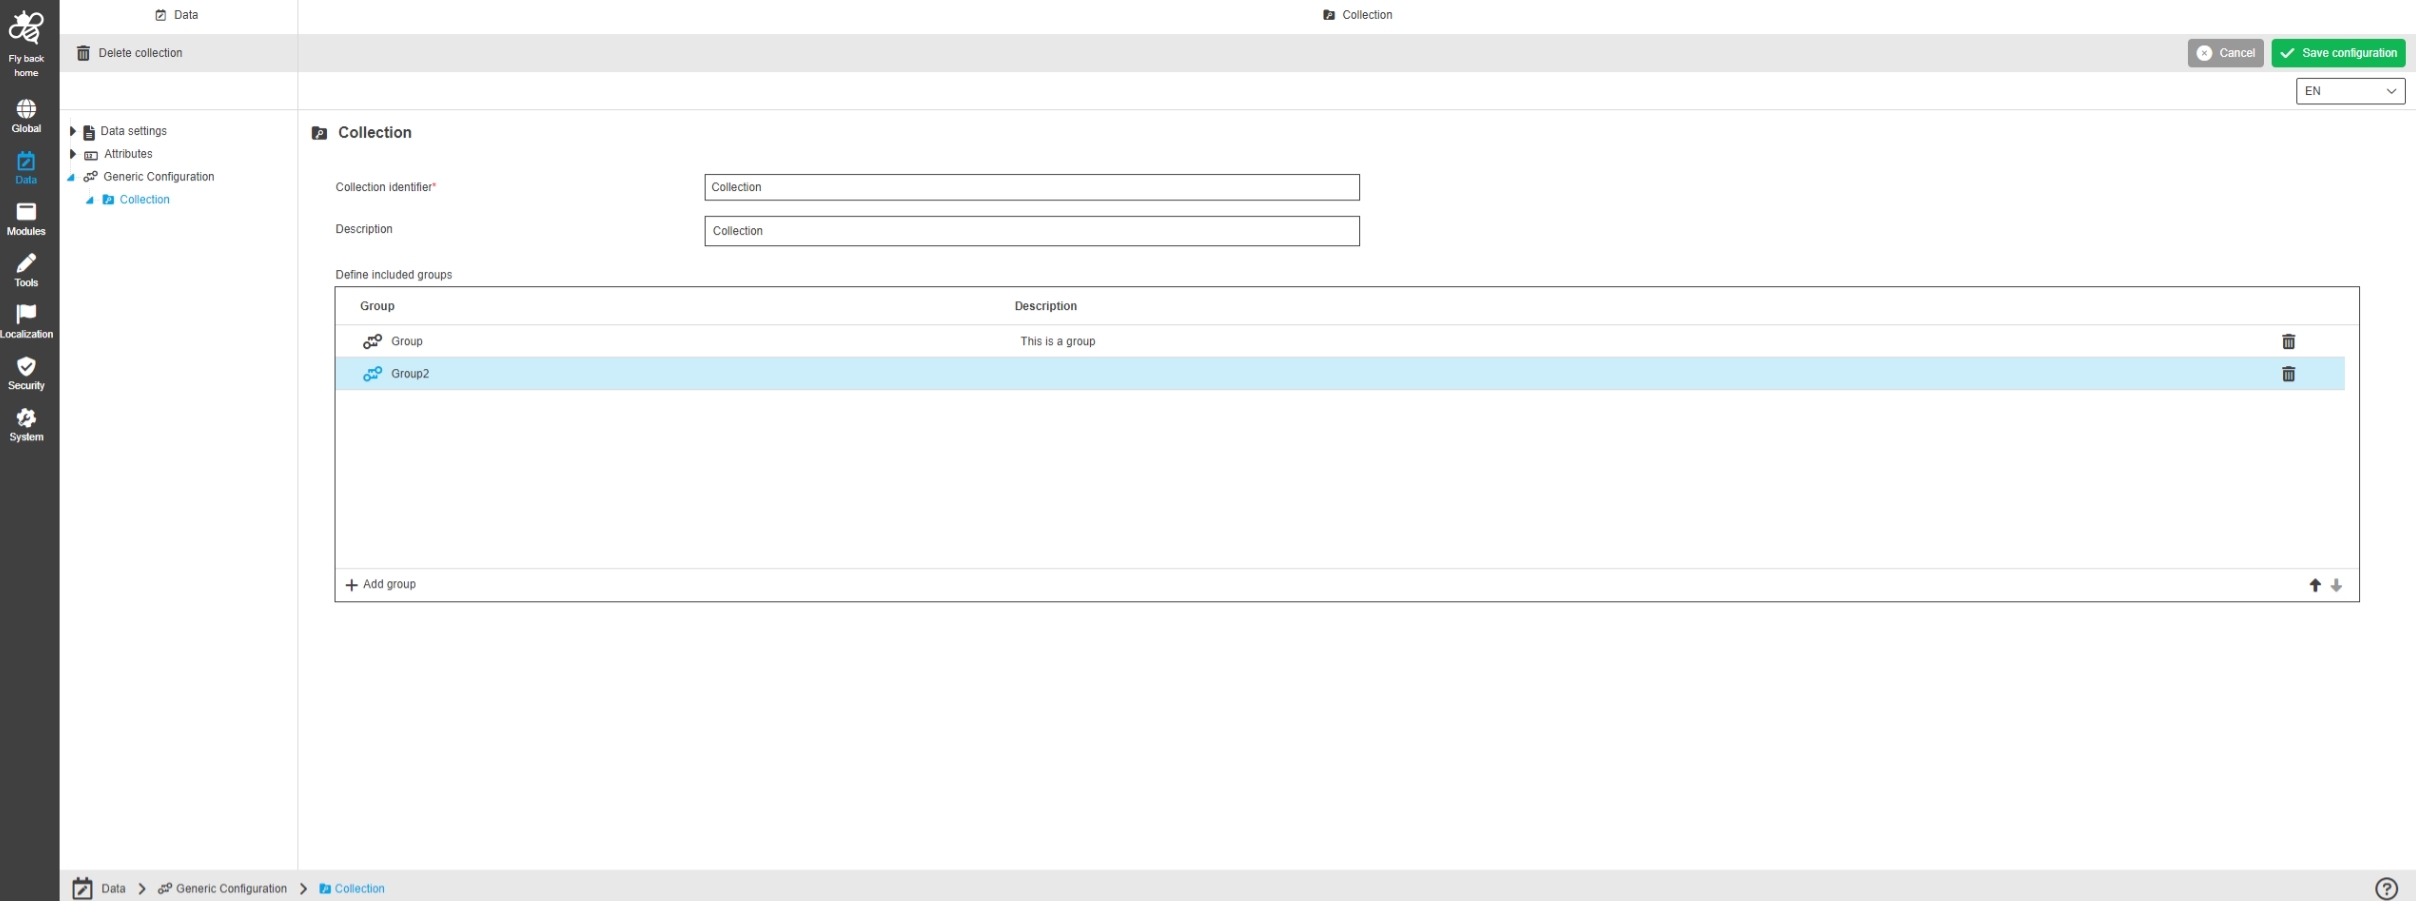Delete the Group row with trash icon
Viewport: 2416px width, 901px height.
pyautogui.click(x=2288, y=341)
